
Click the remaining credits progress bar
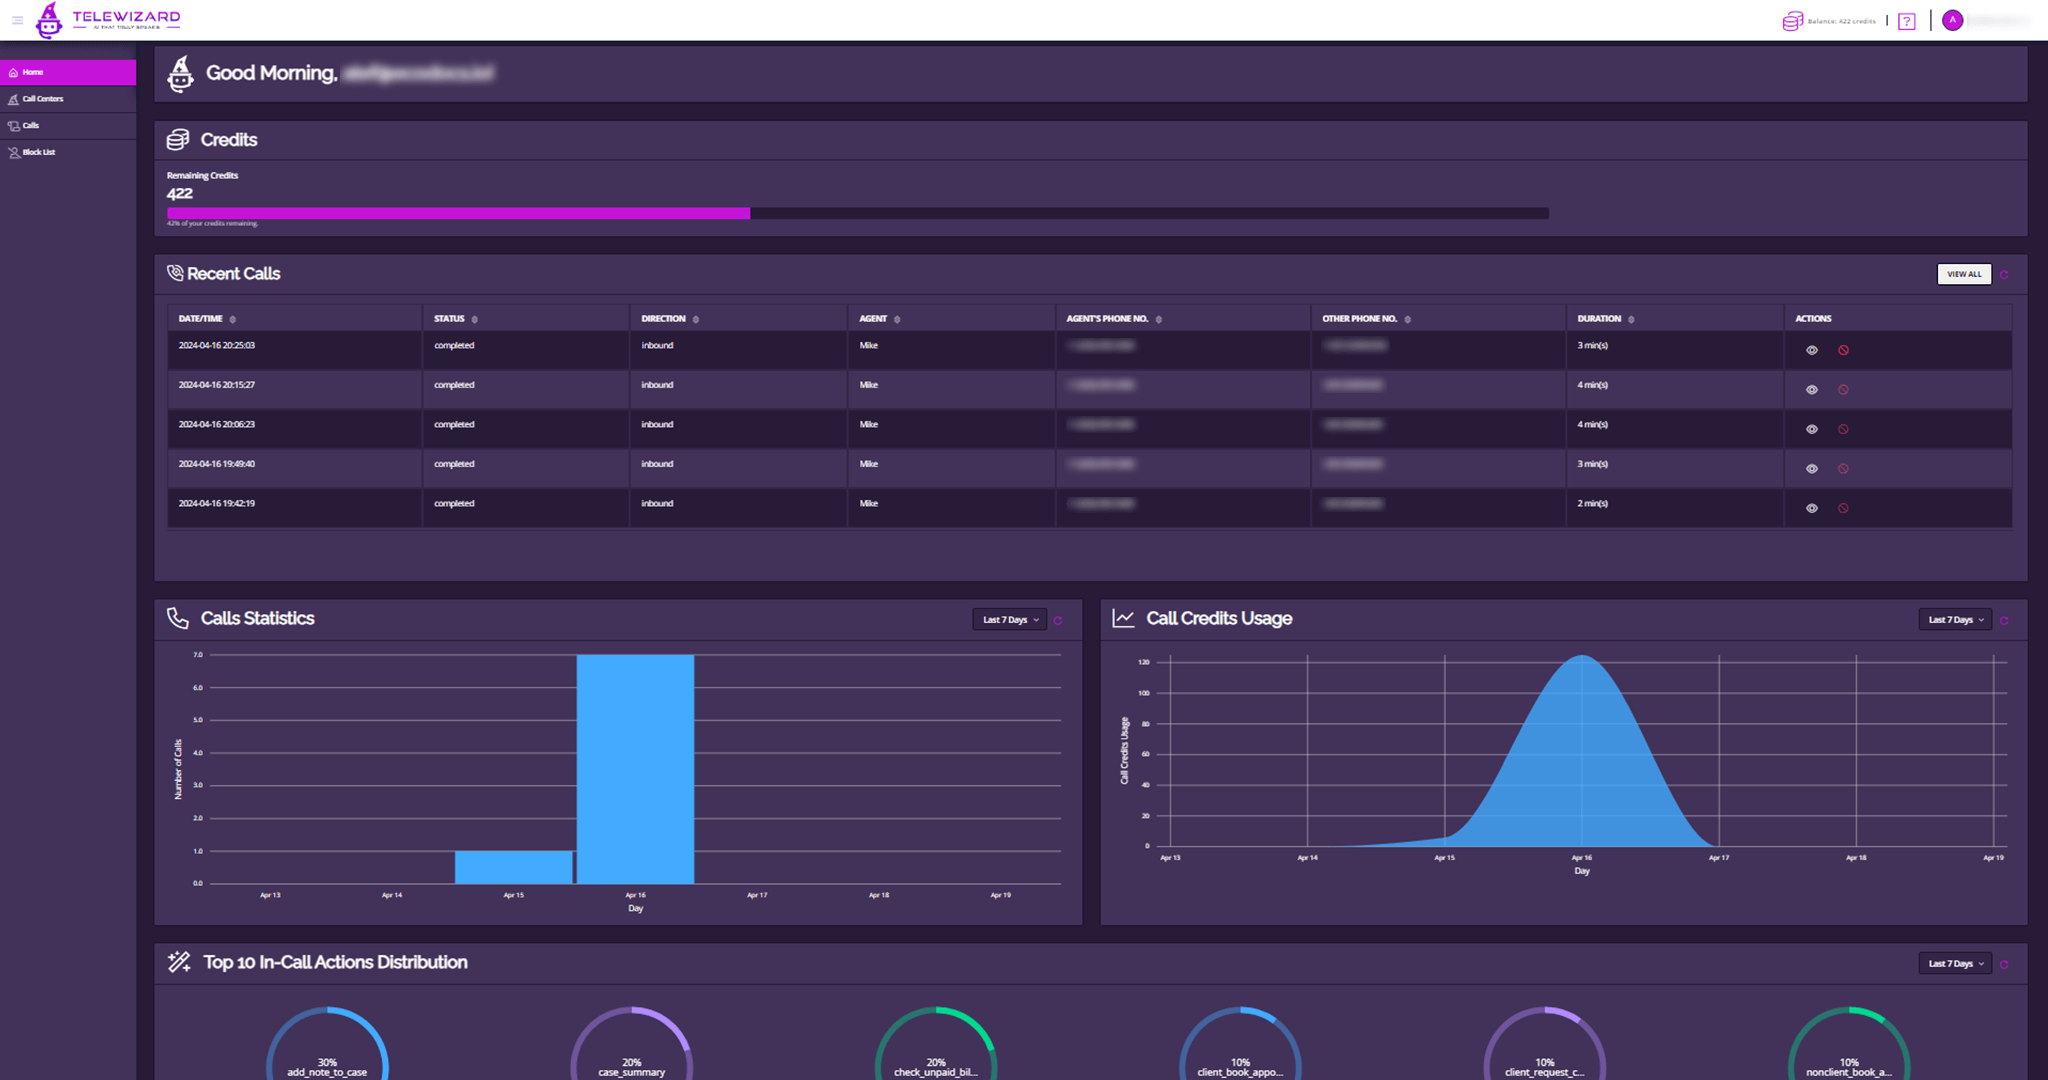point(857,213)
